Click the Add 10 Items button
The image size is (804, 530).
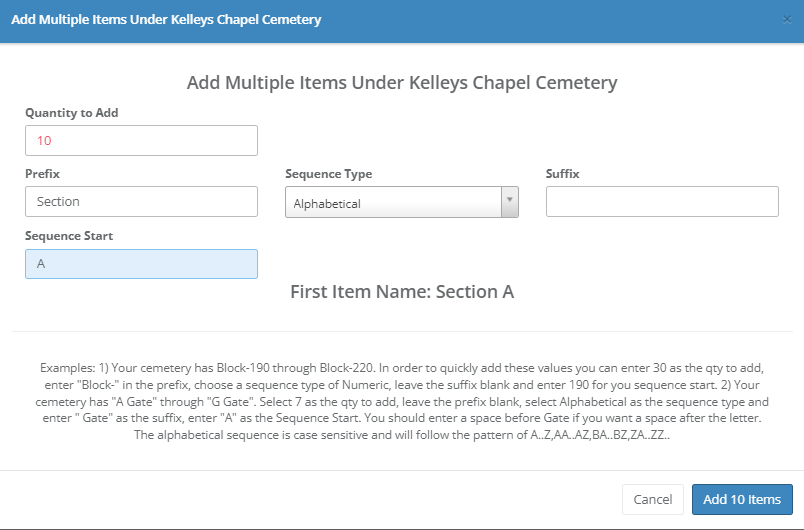click(x=742, y=499)
